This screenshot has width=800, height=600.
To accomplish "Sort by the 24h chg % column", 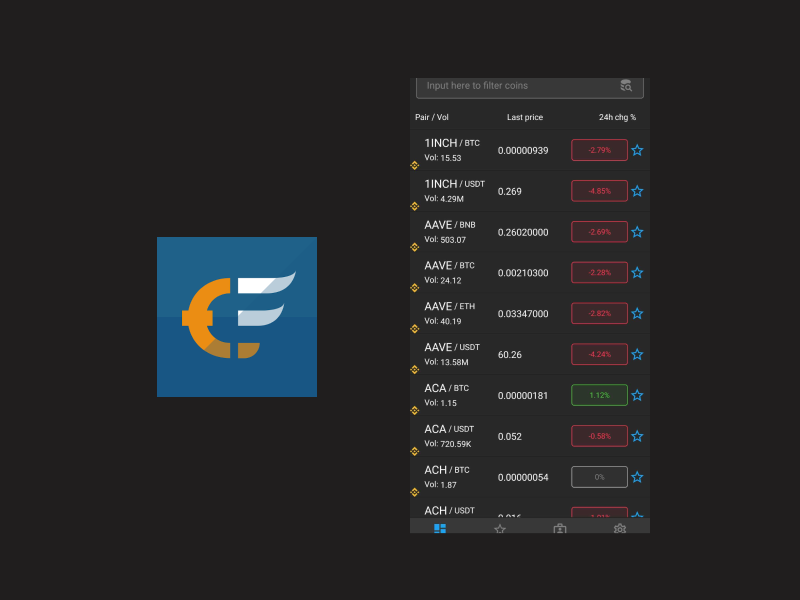I will tap(618, 117).
